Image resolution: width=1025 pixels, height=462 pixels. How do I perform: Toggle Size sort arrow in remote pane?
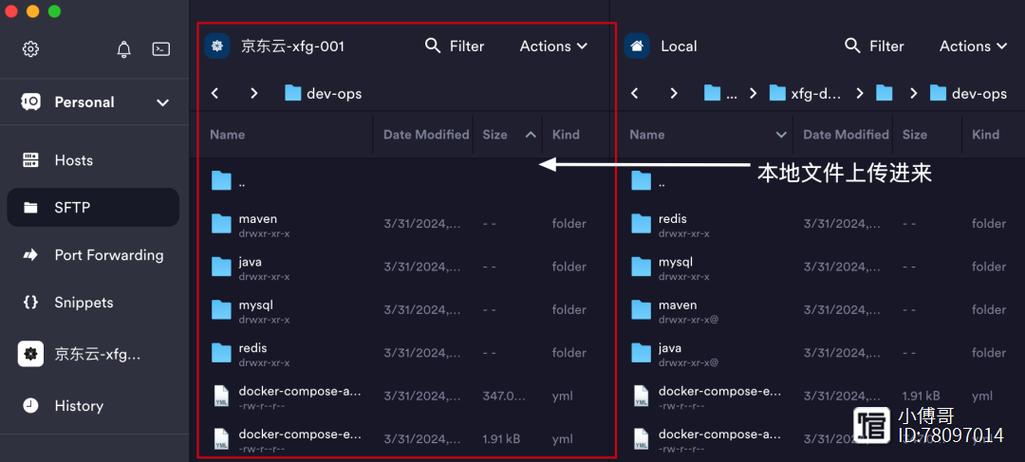click(x=531, y=135)
